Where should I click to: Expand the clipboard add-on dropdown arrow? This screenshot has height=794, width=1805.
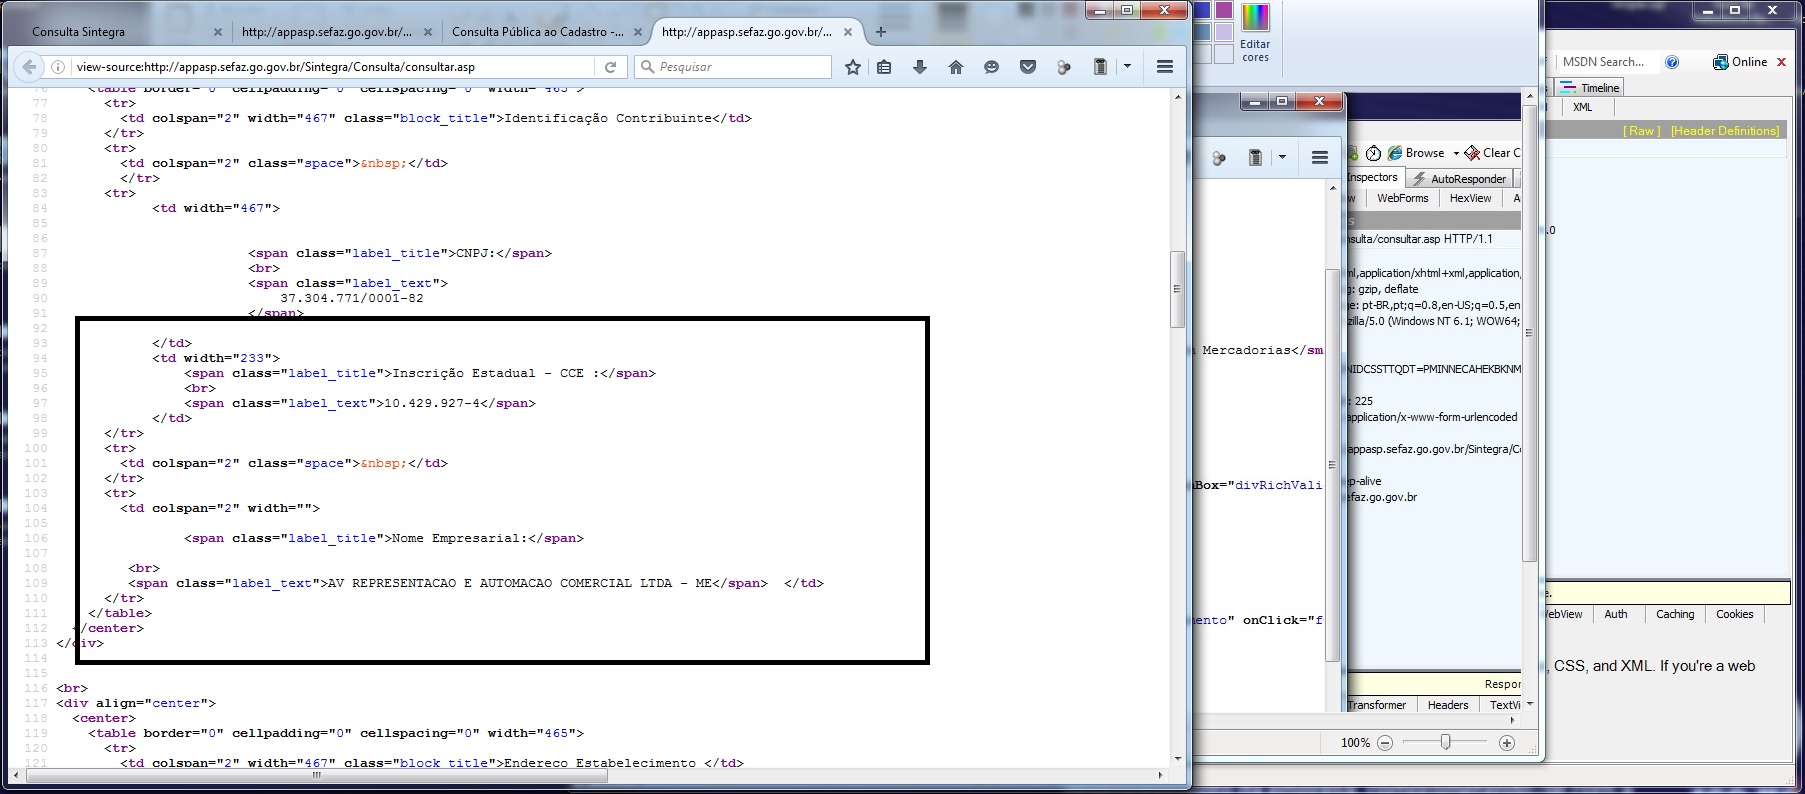(1127, 67)
